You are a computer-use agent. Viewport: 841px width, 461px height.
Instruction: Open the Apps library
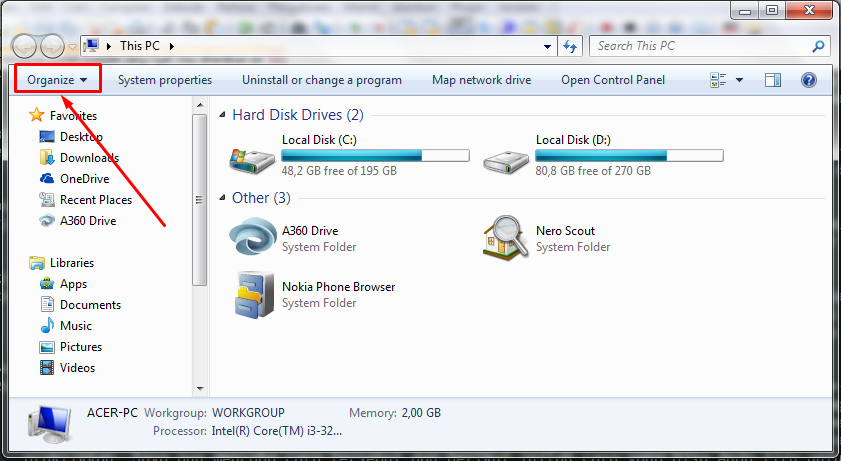[x=73, y=284]
